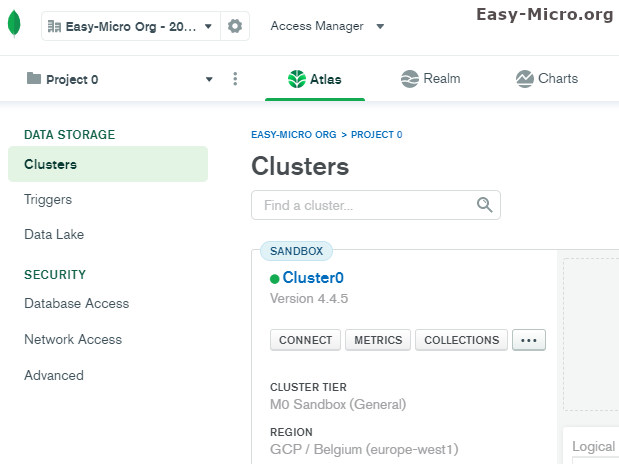Click the green Cluster0 status dot
The width and height of the screenshot is (619, 464).
tap(274, 279)
